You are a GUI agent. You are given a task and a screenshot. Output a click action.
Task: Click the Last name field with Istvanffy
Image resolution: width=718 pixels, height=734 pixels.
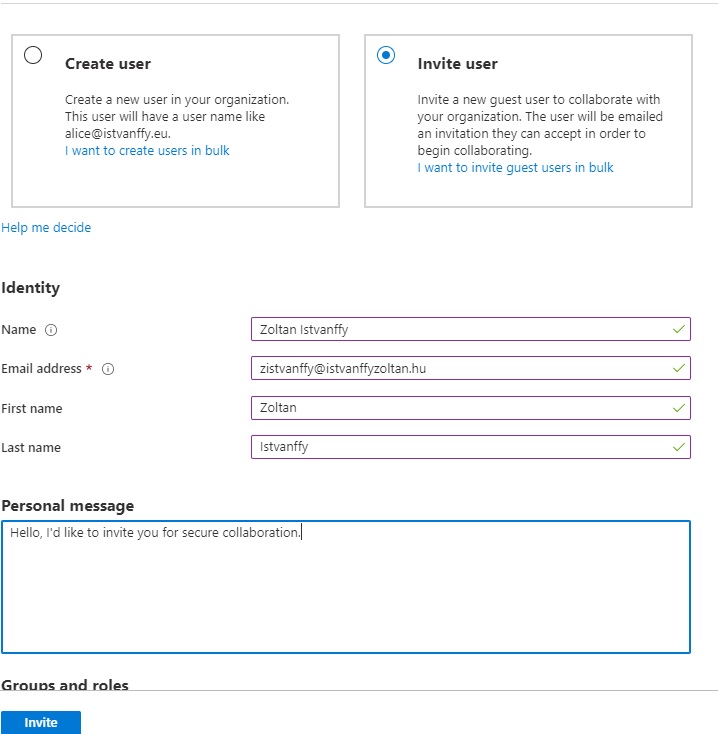point(460,447)
